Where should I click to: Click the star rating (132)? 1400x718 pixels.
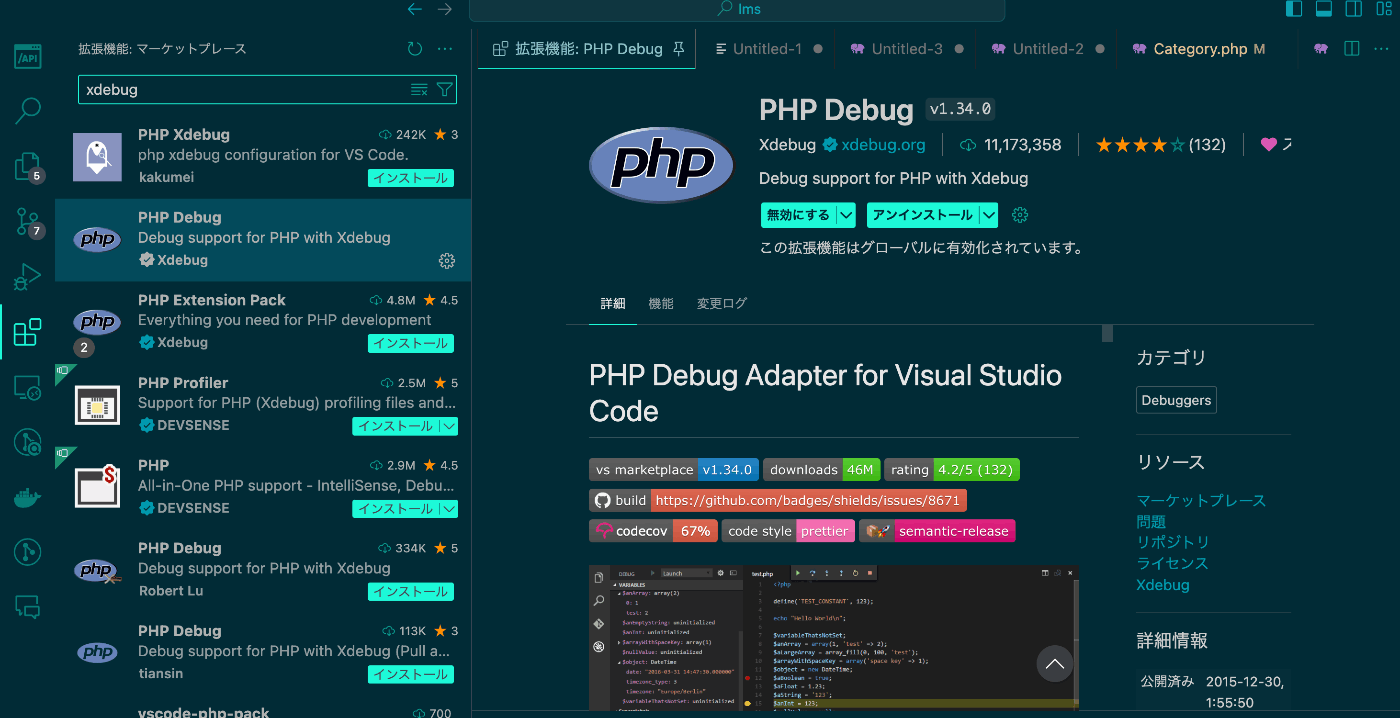click(x=1160, y=145)
